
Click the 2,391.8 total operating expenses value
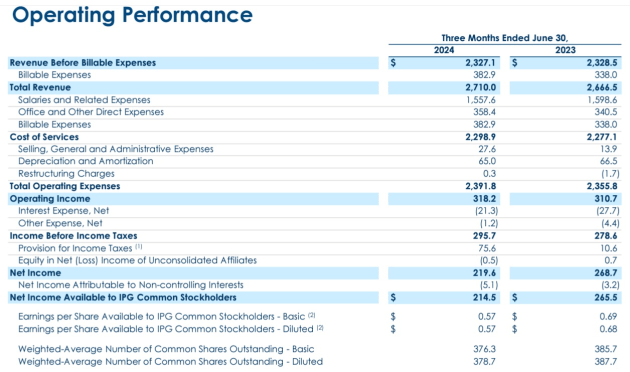[x=481, y=186]
